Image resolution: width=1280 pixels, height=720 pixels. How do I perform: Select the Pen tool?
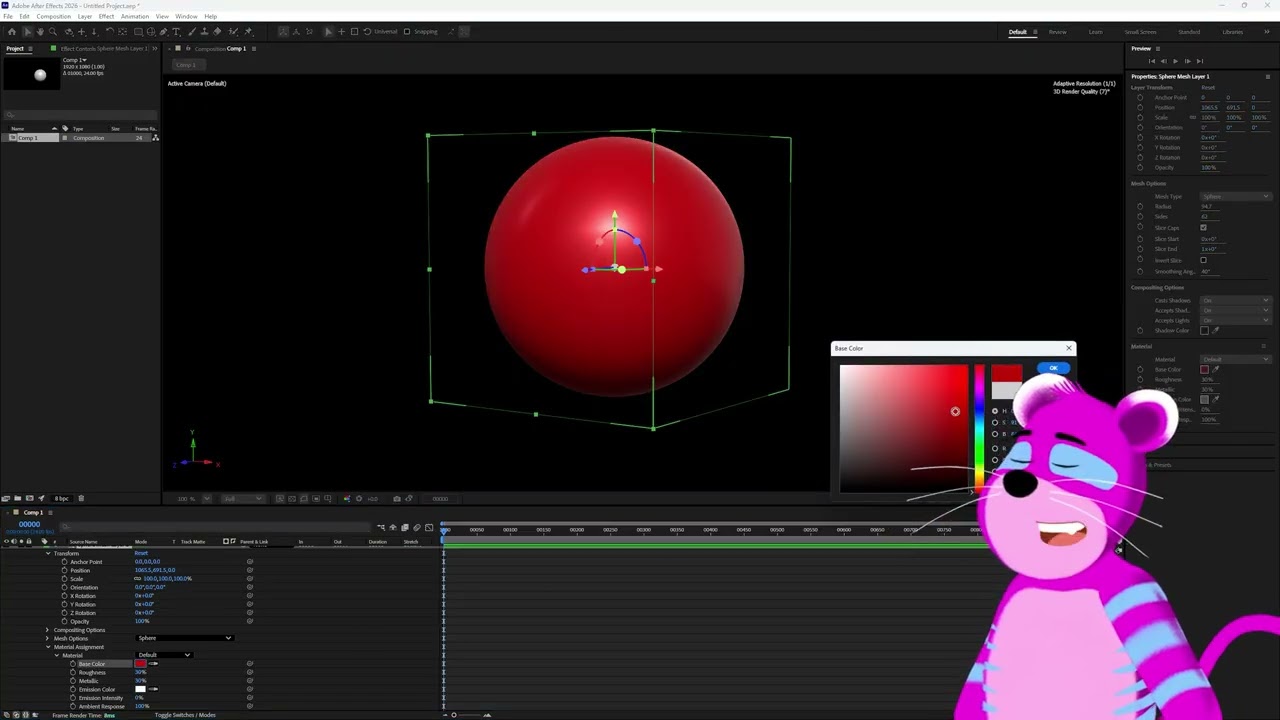tap(163, 32)
